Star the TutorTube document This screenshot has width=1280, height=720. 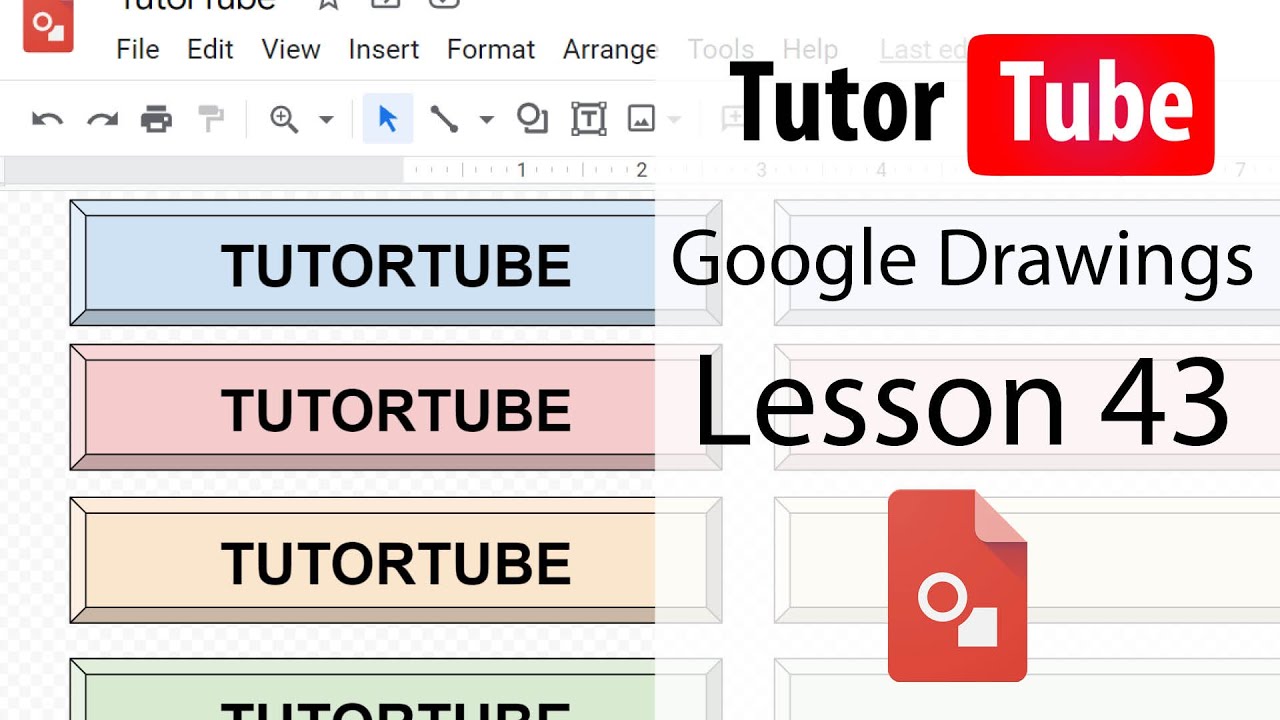click(327, 4)
